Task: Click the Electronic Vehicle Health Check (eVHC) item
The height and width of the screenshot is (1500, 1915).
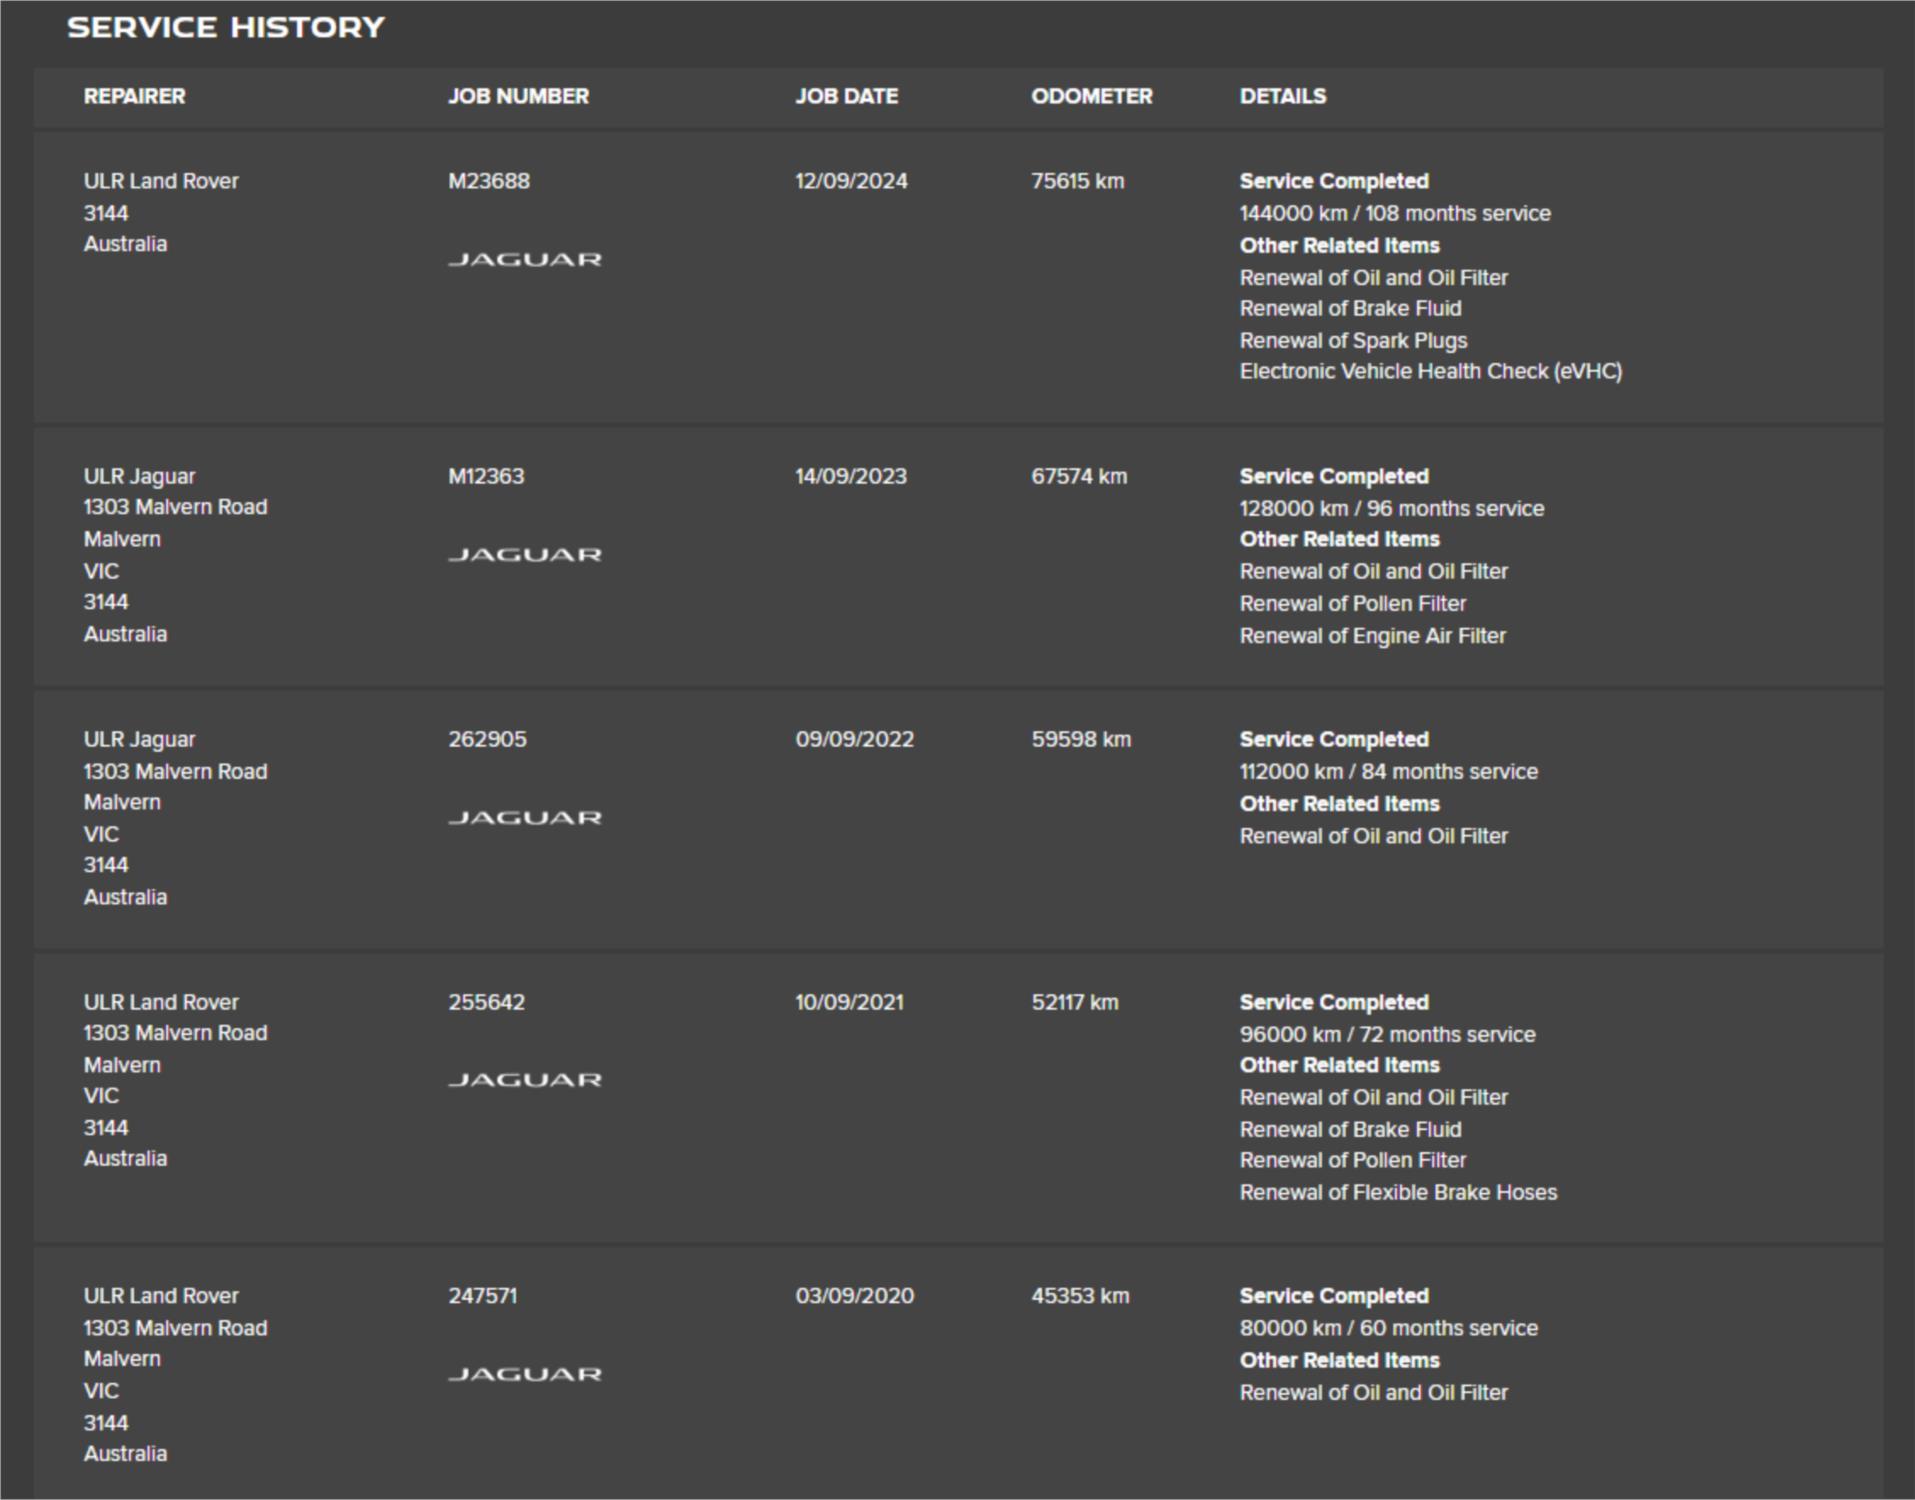Action: pos(1430,371)
